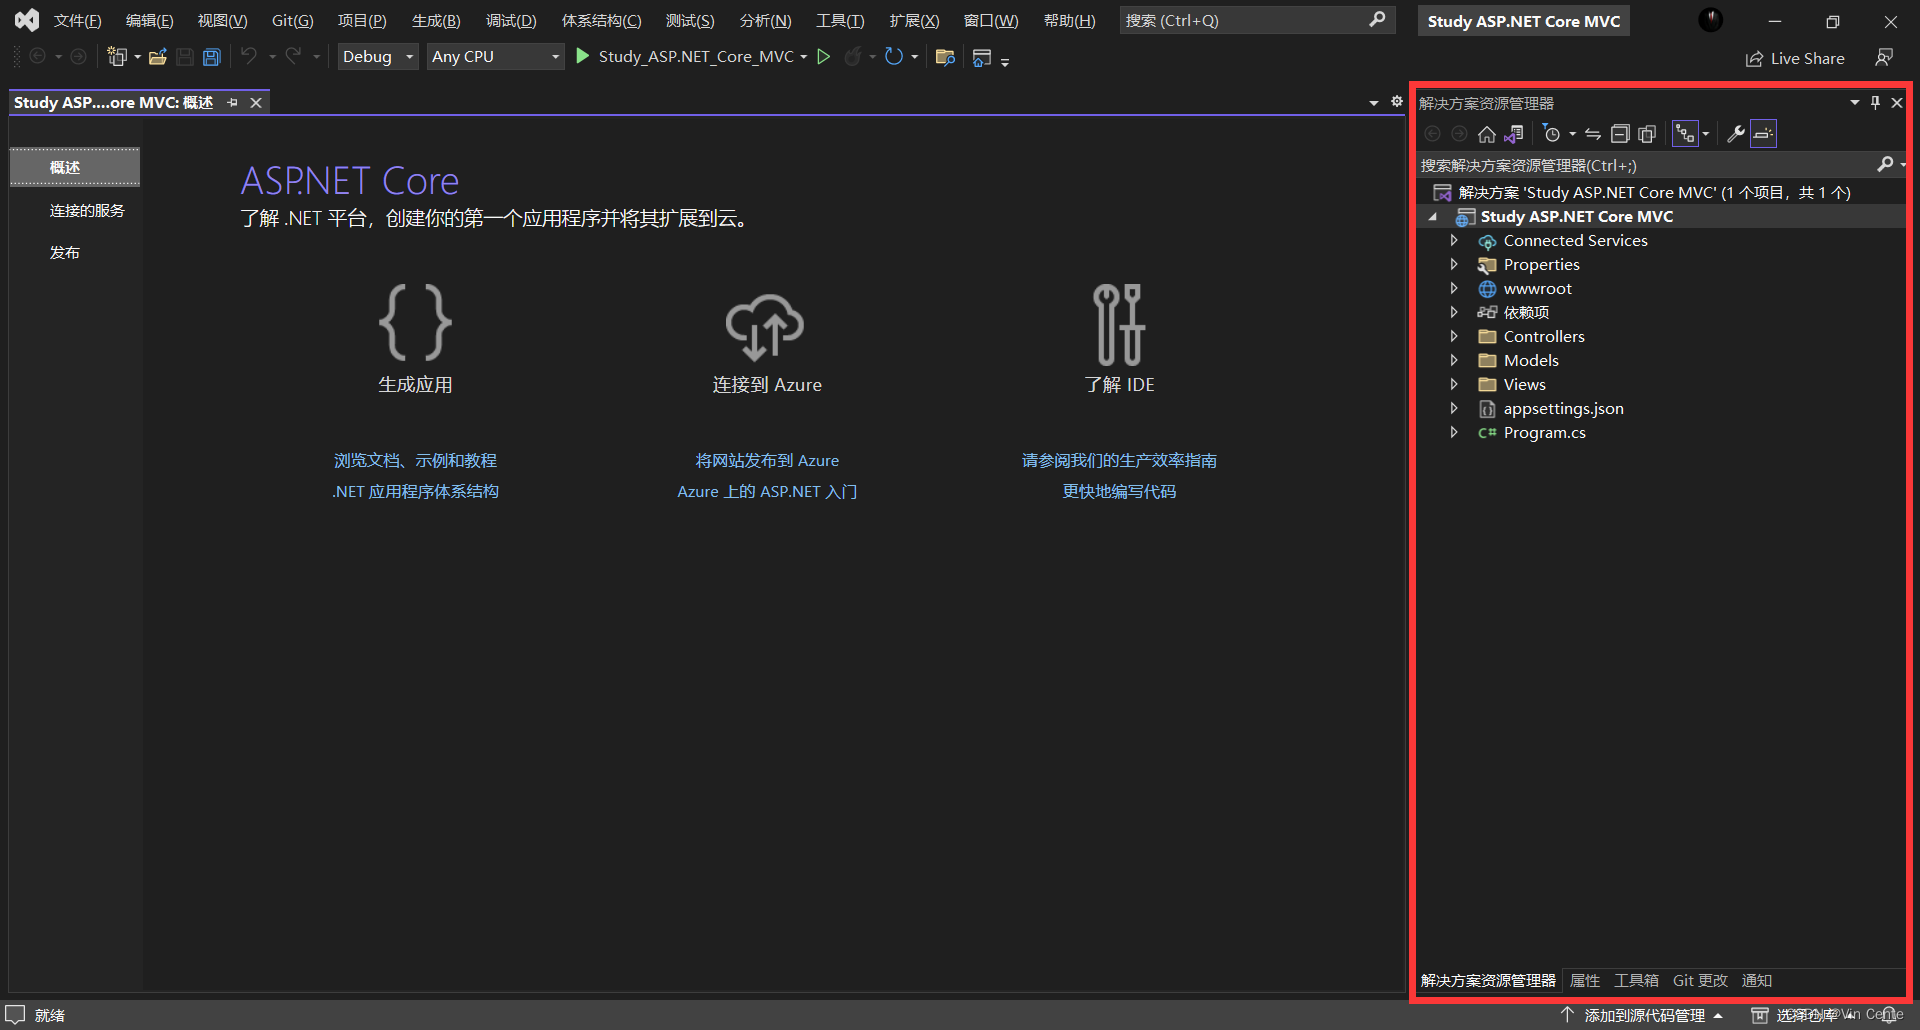The width and height of the screenshot is (1920, 1030).
Task: Click the Pending Changes Filter clock icon
Action: point(1552,134)
